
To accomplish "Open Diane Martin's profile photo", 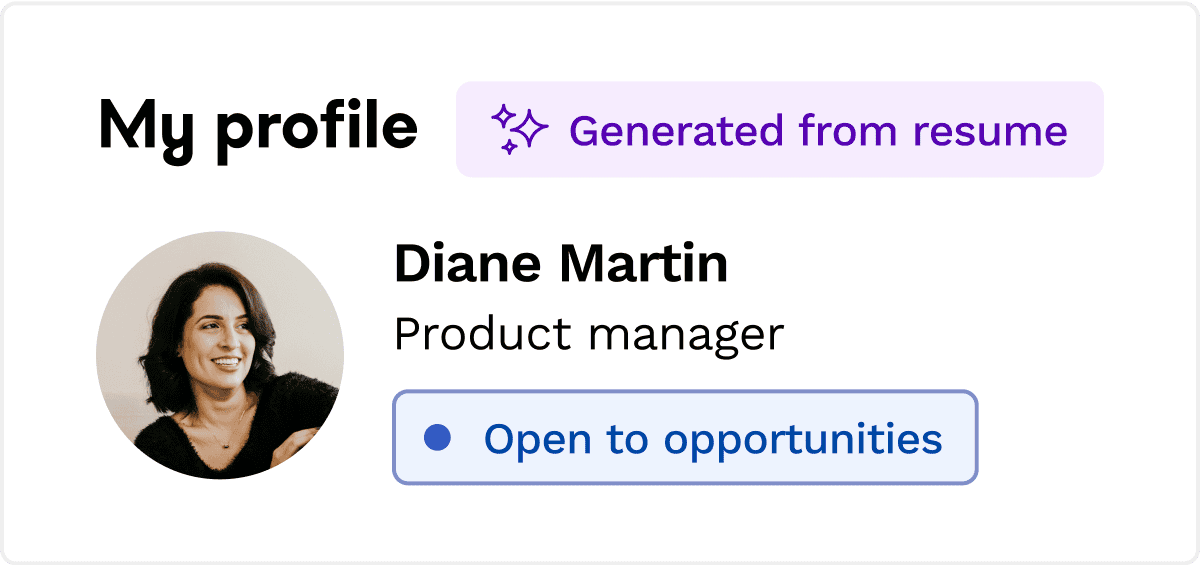I will tap(220, 355).
